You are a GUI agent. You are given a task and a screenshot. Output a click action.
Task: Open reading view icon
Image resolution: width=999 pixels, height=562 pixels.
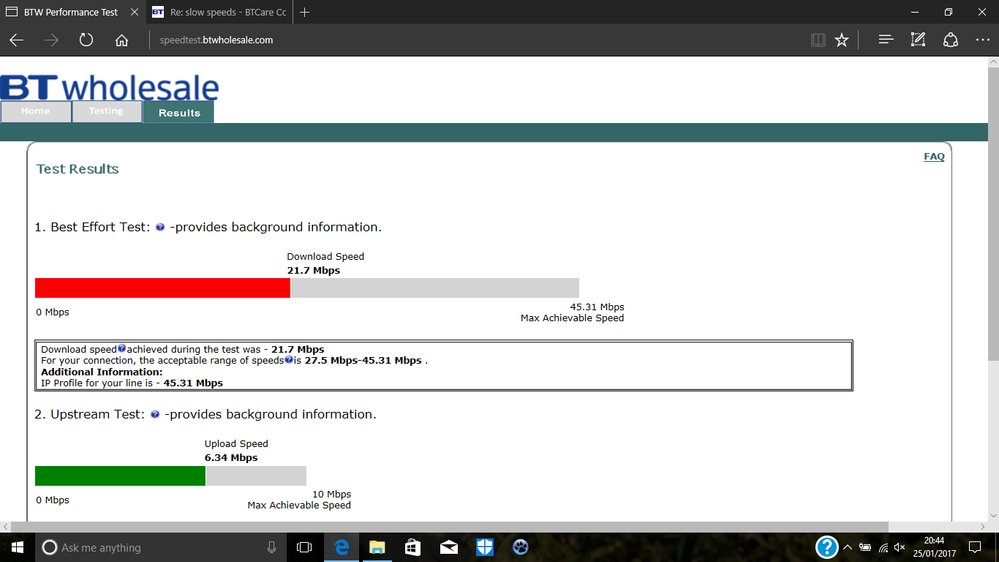tap(818, 40)
